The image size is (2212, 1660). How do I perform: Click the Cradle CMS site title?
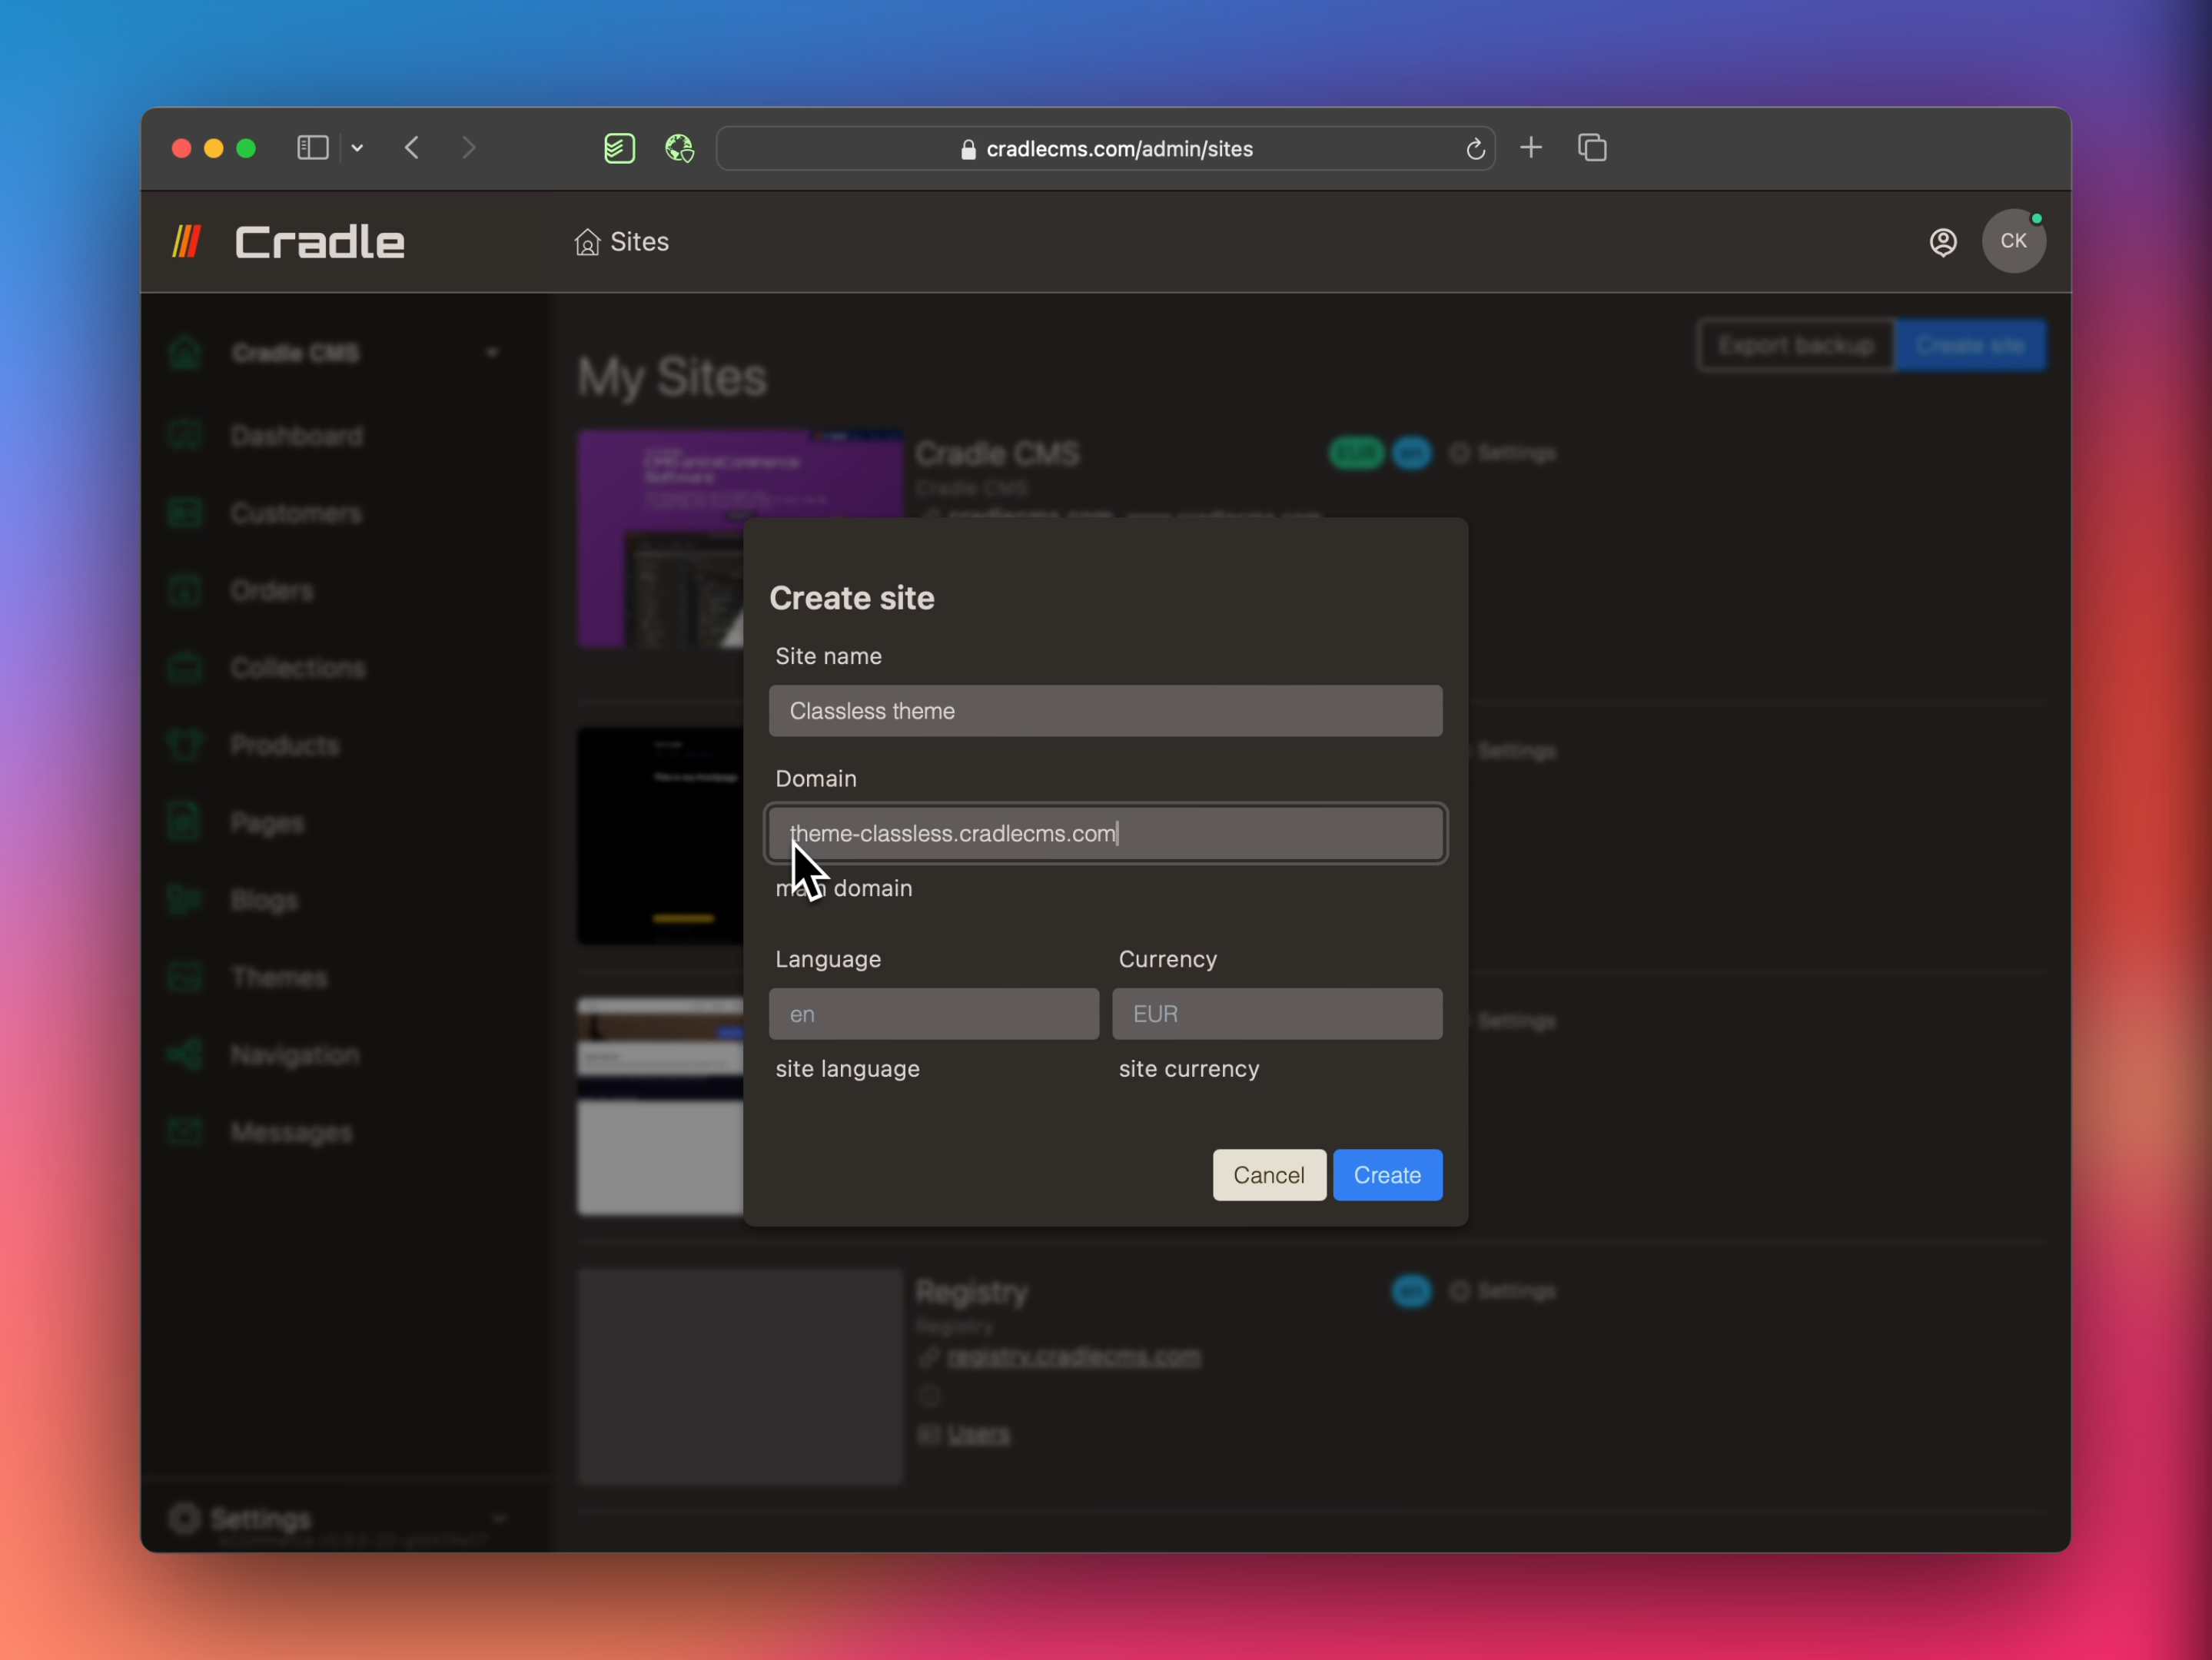(997, 454)
